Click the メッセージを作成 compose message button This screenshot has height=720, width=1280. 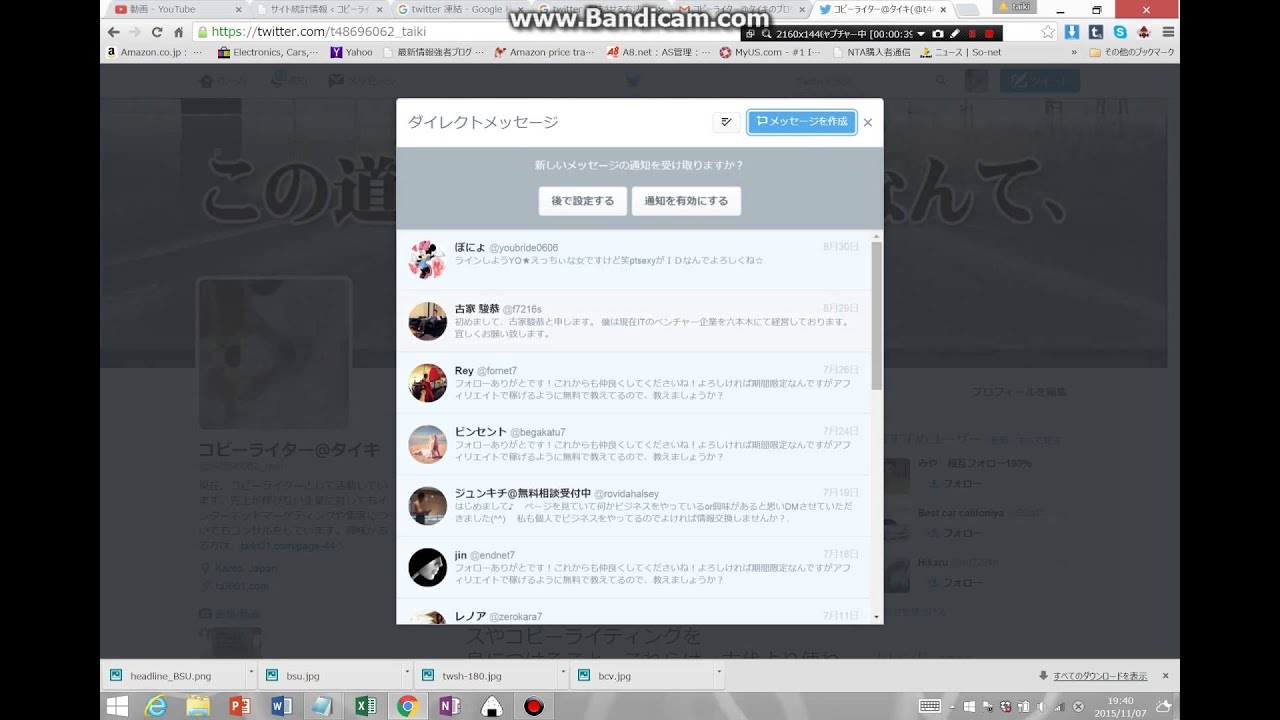click(802, 122)
